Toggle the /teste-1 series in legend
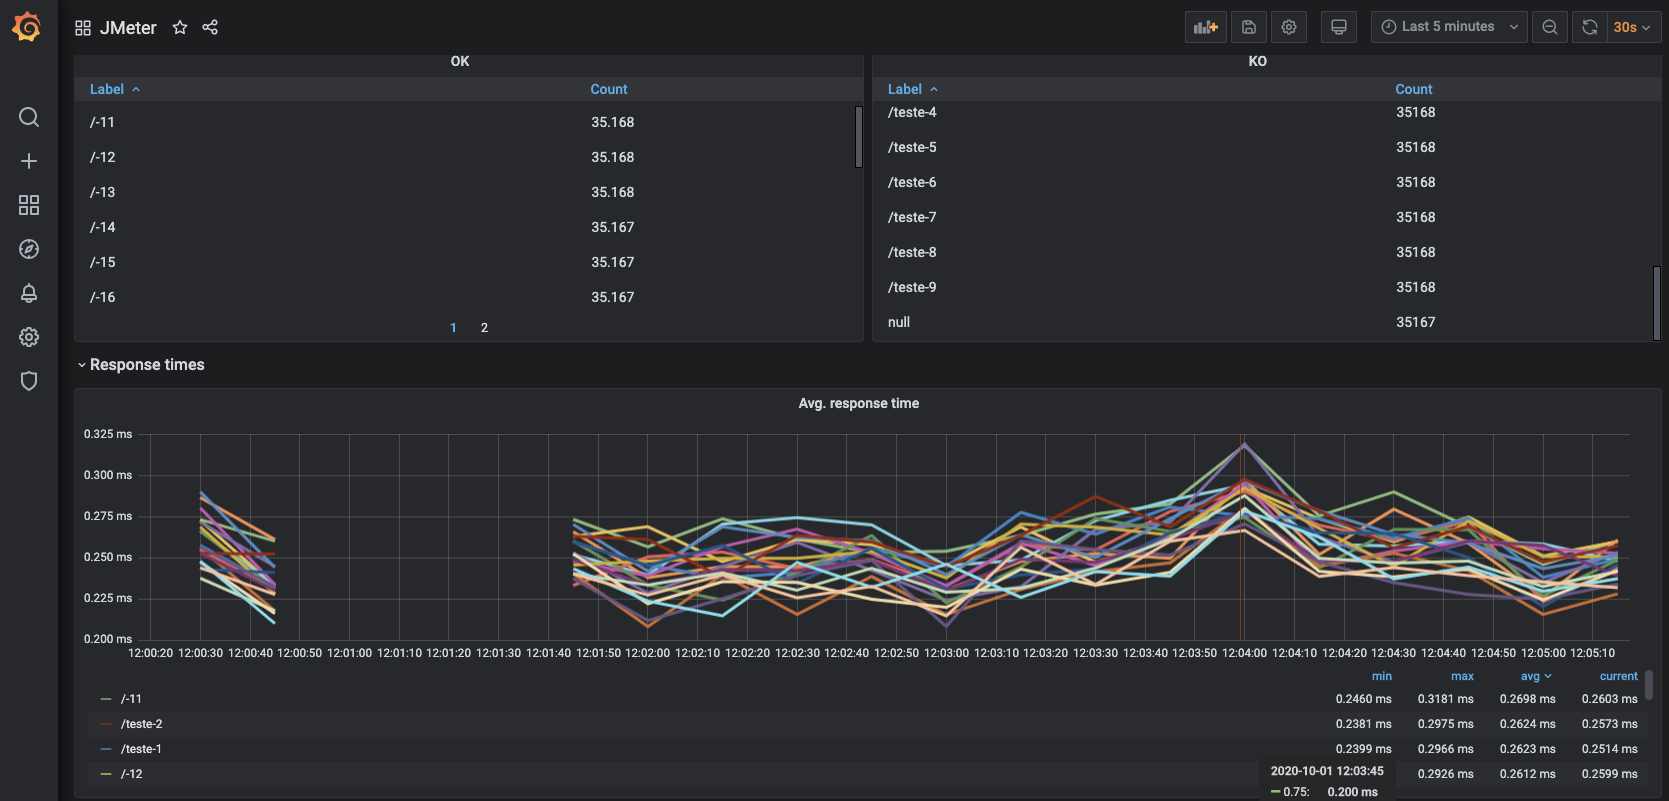 coord(141,749)
